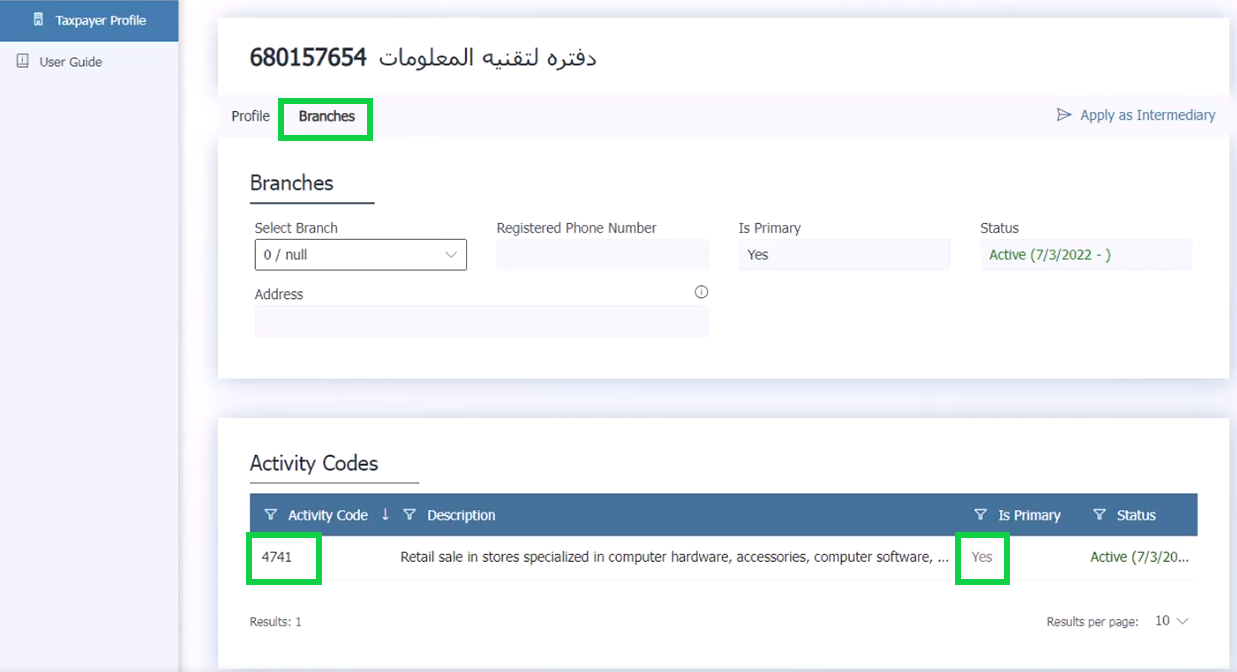
Task: Switch to the Branches tab
Action: [326, 116]
